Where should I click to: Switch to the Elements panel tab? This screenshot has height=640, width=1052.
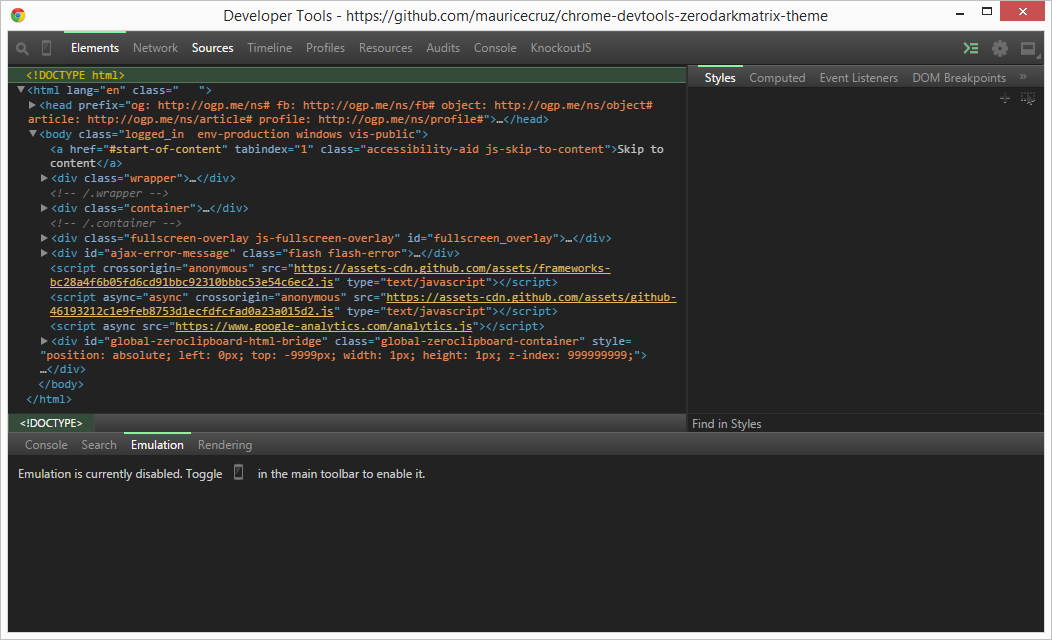(x=95, y=48)
